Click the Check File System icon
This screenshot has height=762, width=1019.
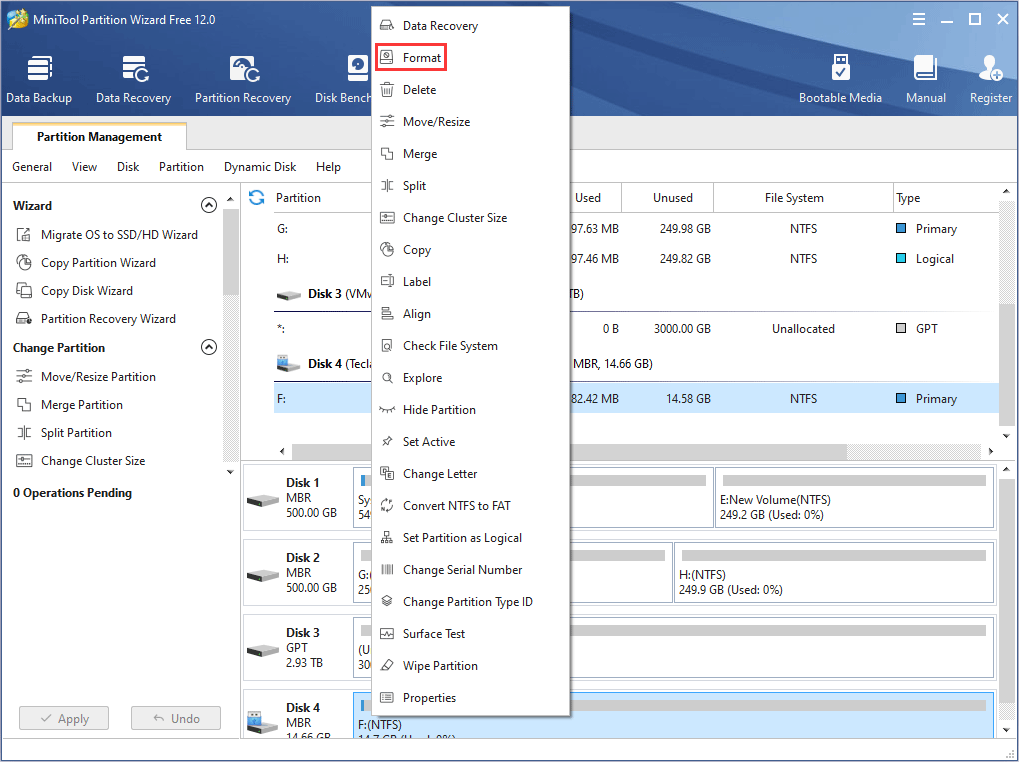click(387, 346)
